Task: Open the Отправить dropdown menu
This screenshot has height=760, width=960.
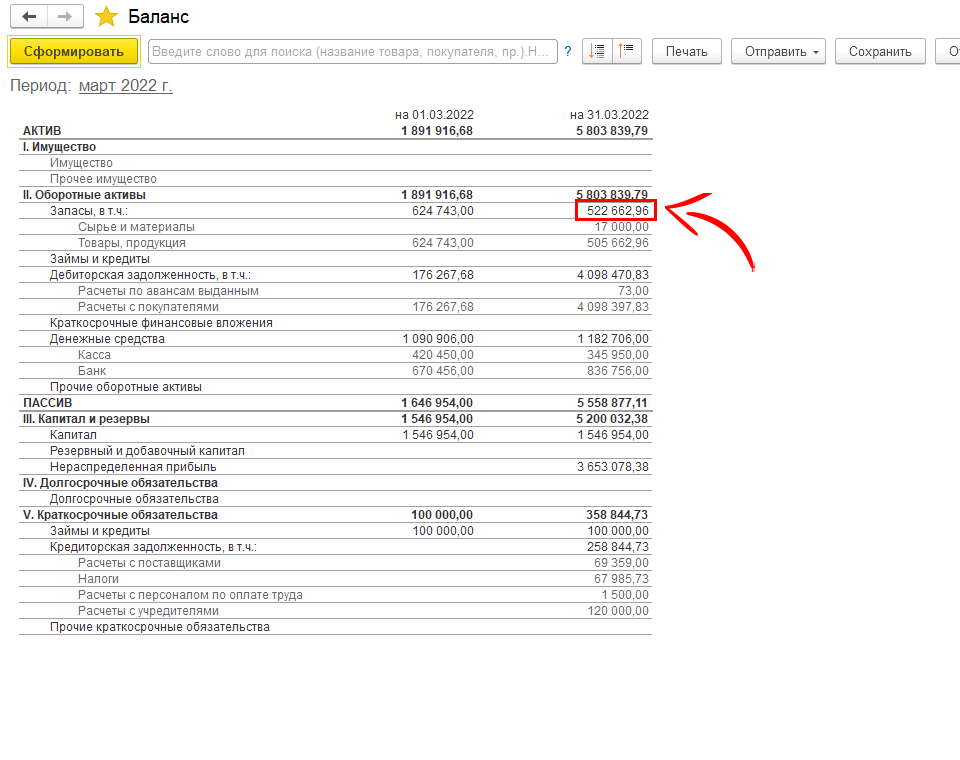Action: (777, 52)
